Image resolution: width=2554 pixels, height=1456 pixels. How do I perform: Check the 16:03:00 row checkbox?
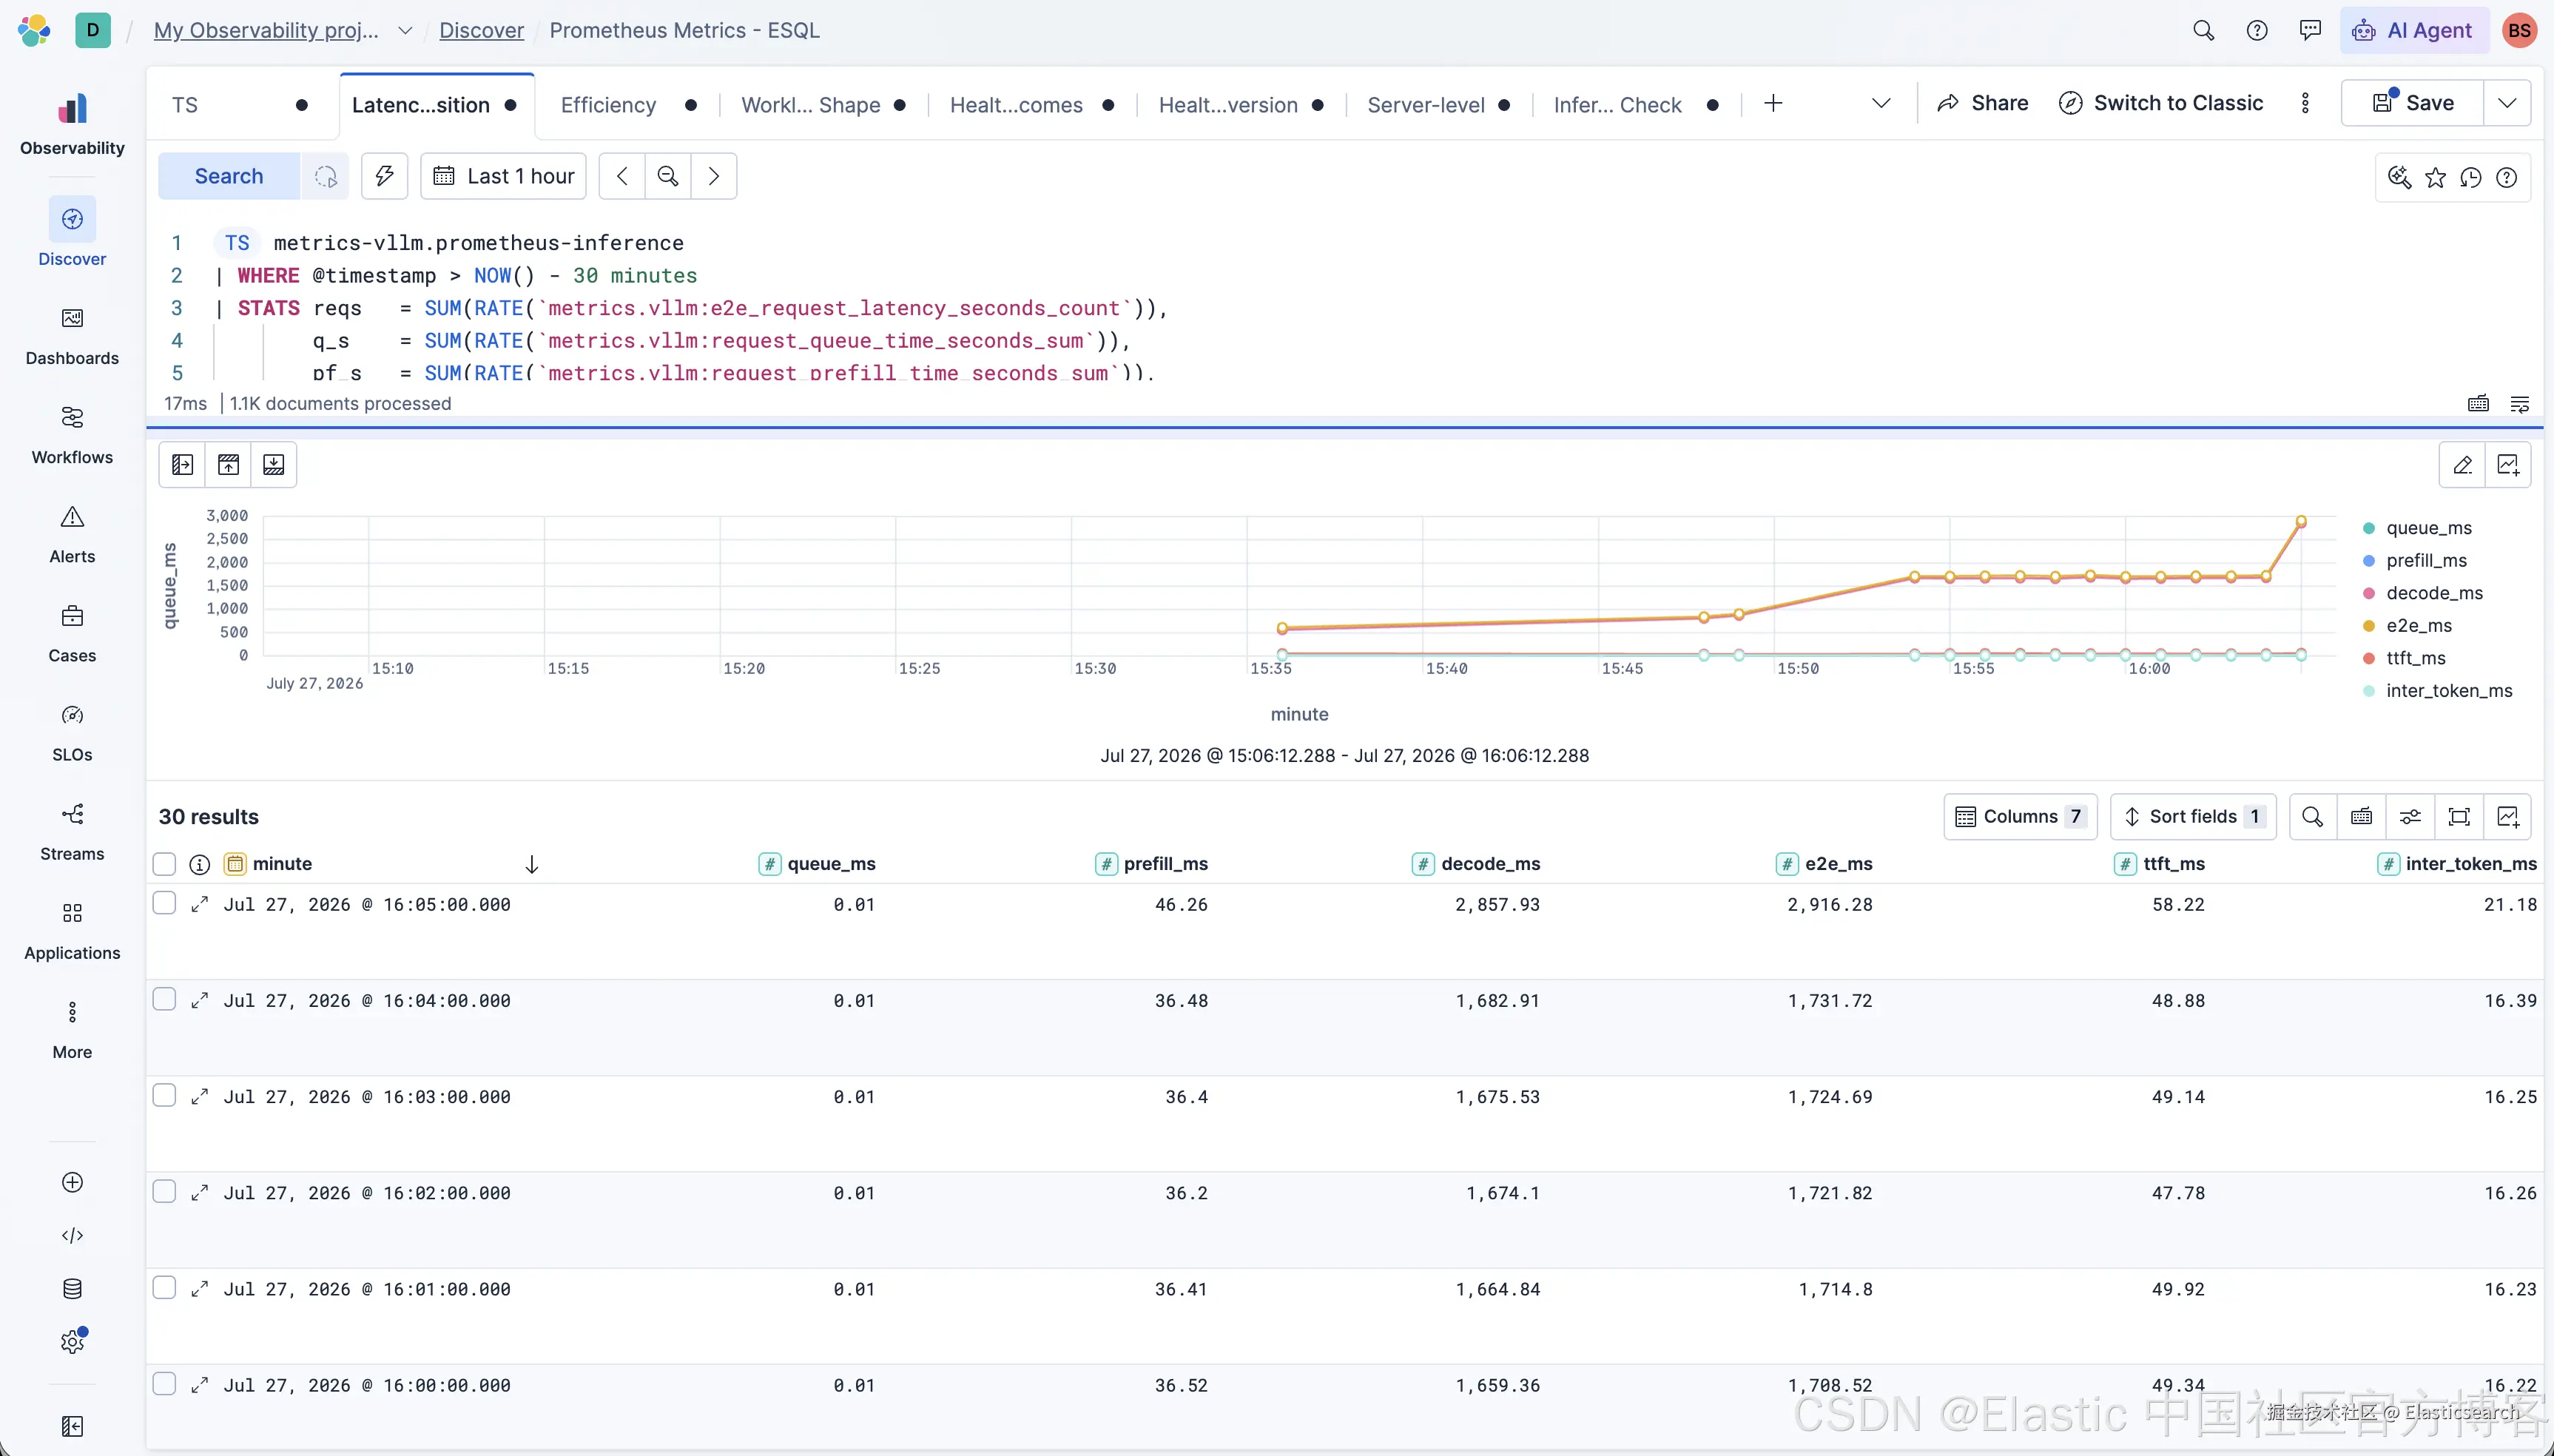click(x=164, y=1095)
